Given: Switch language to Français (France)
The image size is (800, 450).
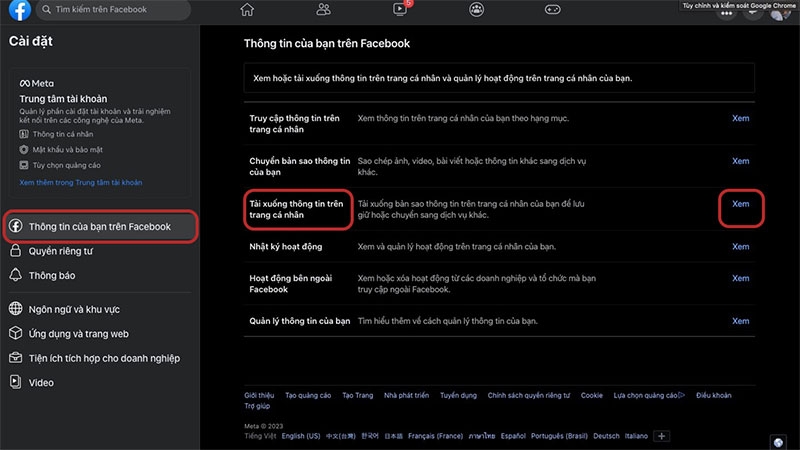Looking at the screenshot, I should 435,436.
